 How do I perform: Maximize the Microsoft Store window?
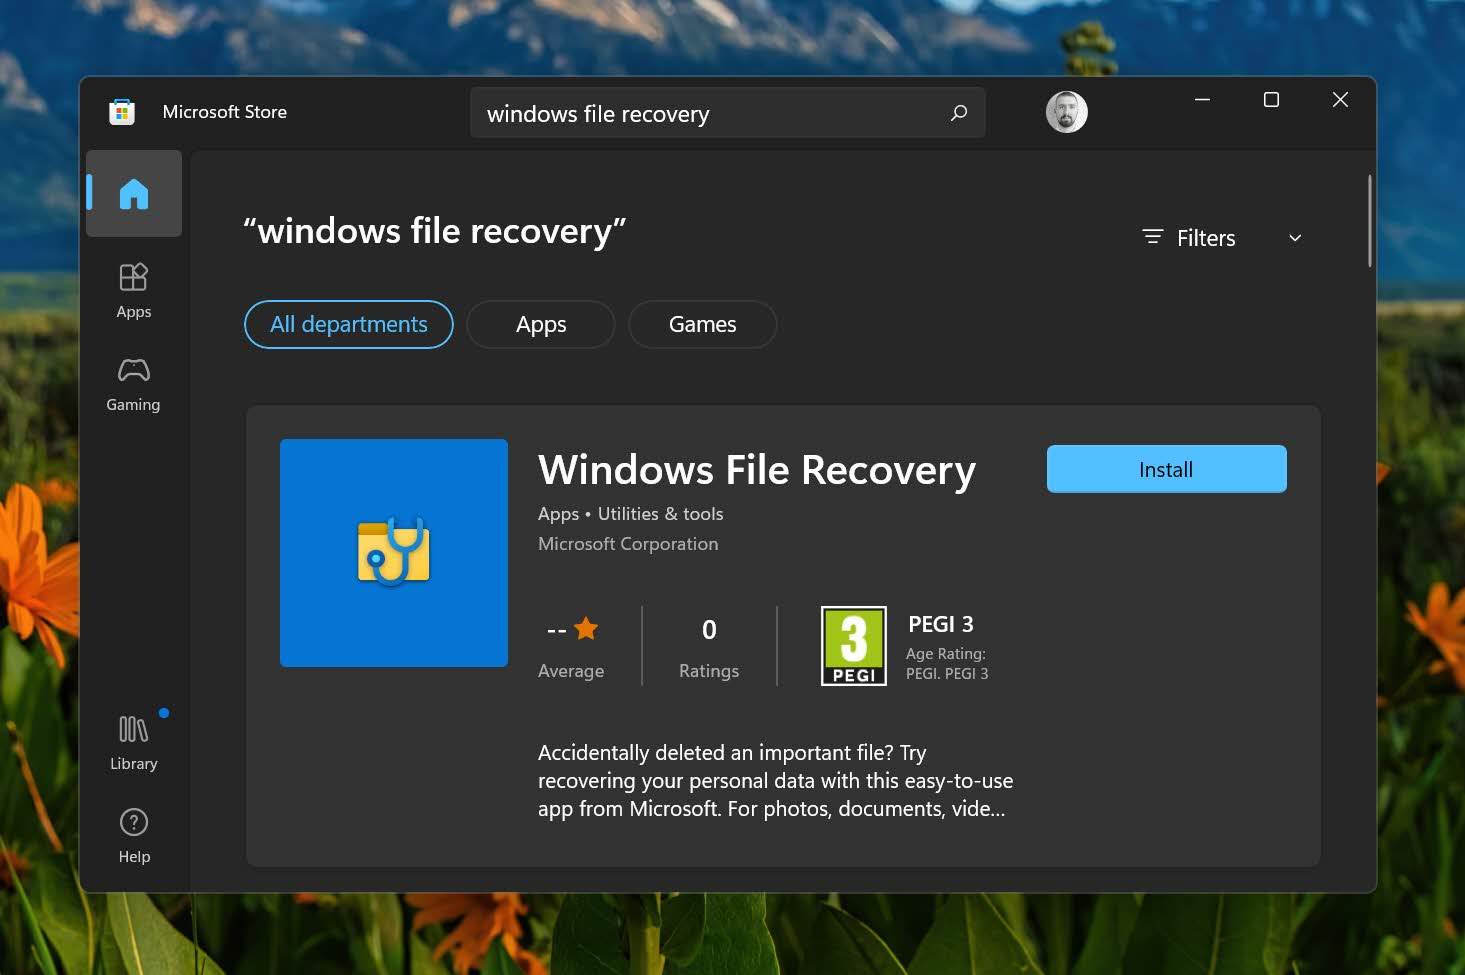[1272, 100]
